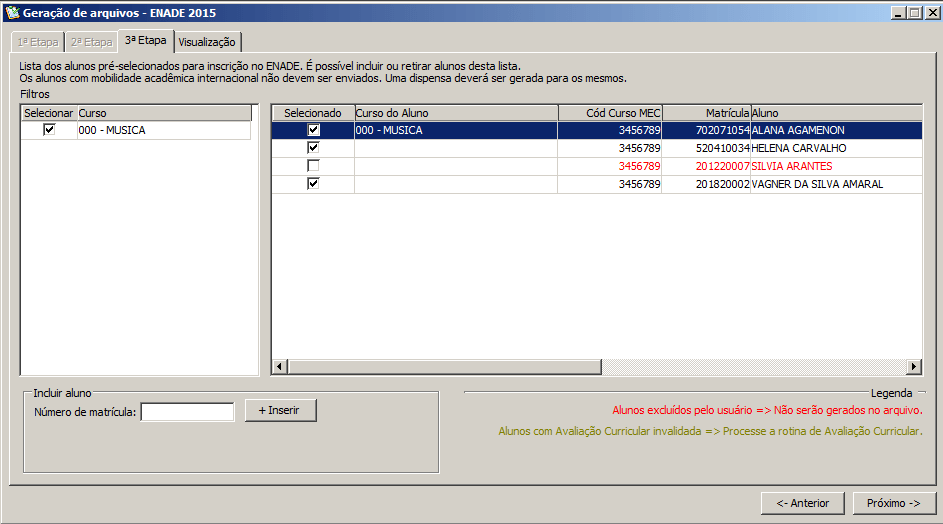
Task: Go to next step with Próximo button
Action: (x=894, y=503)
